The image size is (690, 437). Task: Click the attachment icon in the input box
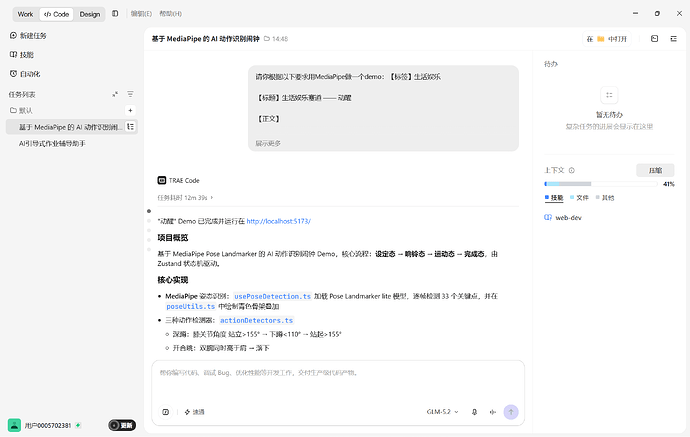(x=165, y=412)
